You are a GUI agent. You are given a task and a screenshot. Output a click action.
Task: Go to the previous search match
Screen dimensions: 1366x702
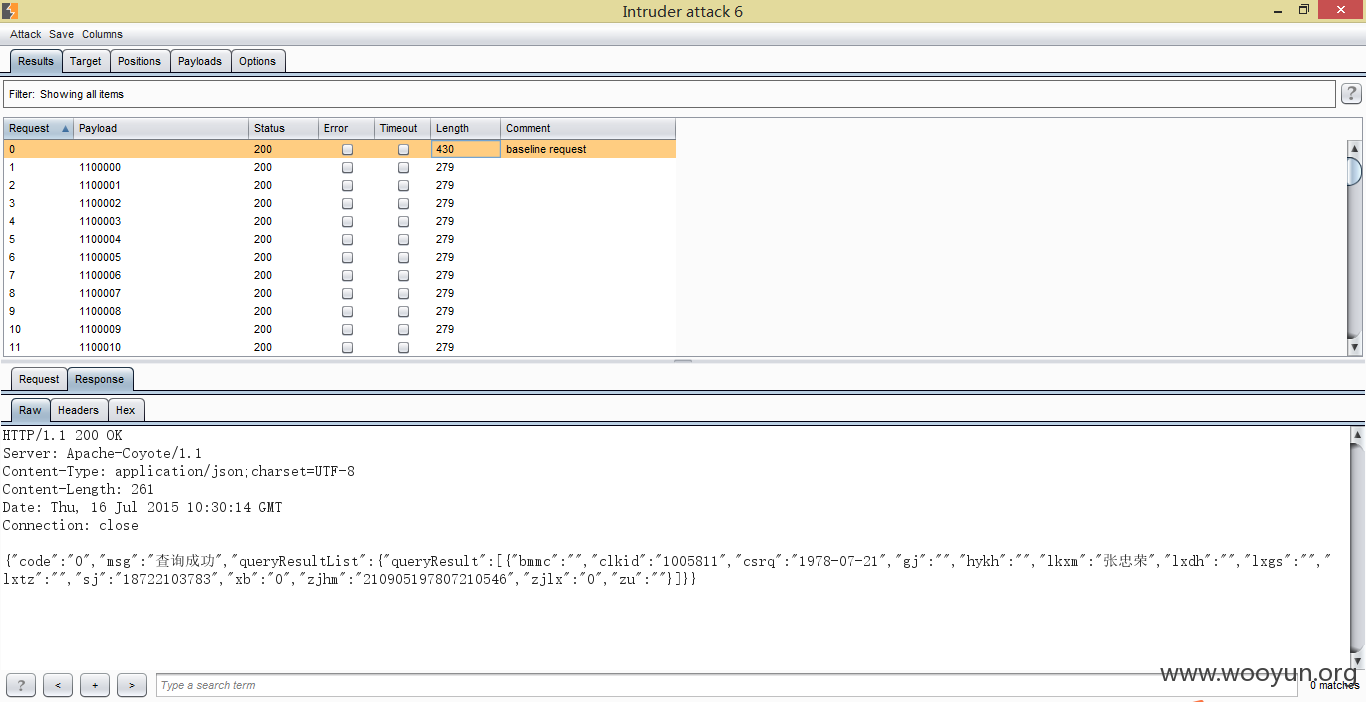58,685
